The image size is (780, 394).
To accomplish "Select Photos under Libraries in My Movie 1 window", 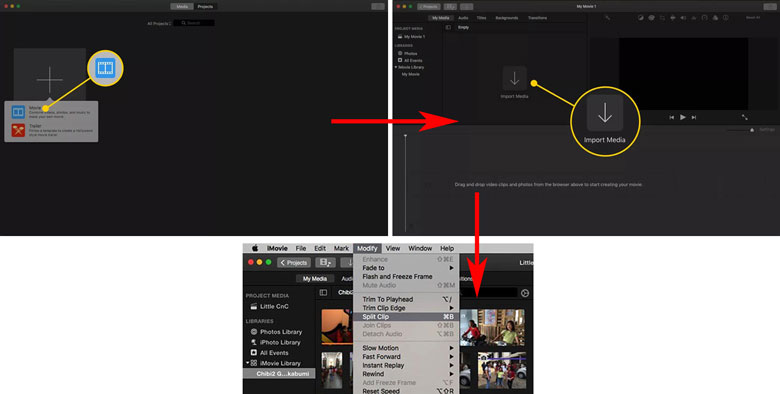I will (407, 53).
